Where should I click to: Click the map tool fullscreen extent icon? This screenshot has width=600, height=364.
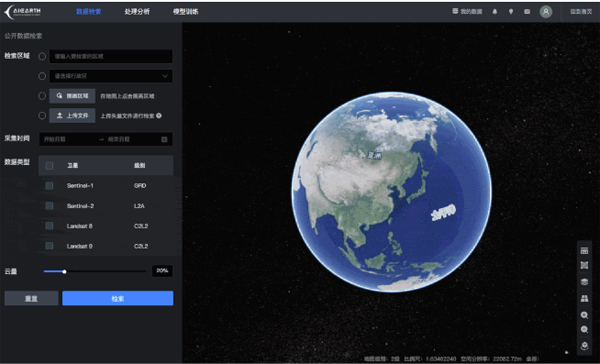pos(584,265)
